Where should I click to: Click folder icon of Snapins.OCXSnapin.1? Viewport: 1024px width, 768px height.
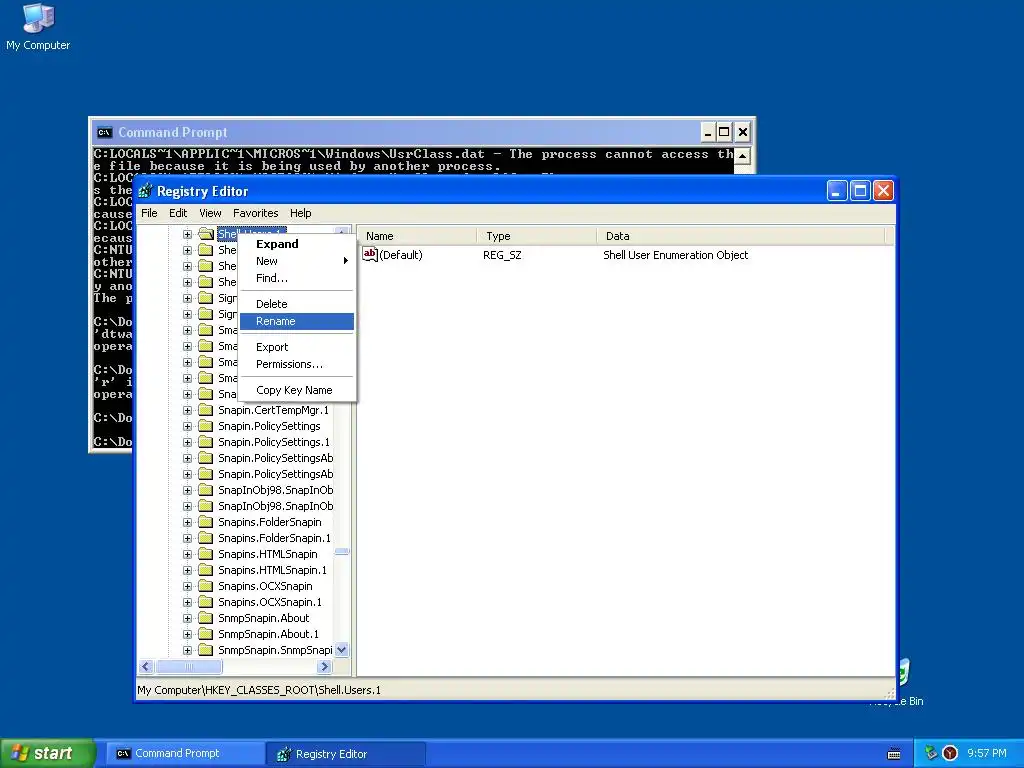(206, 602)
